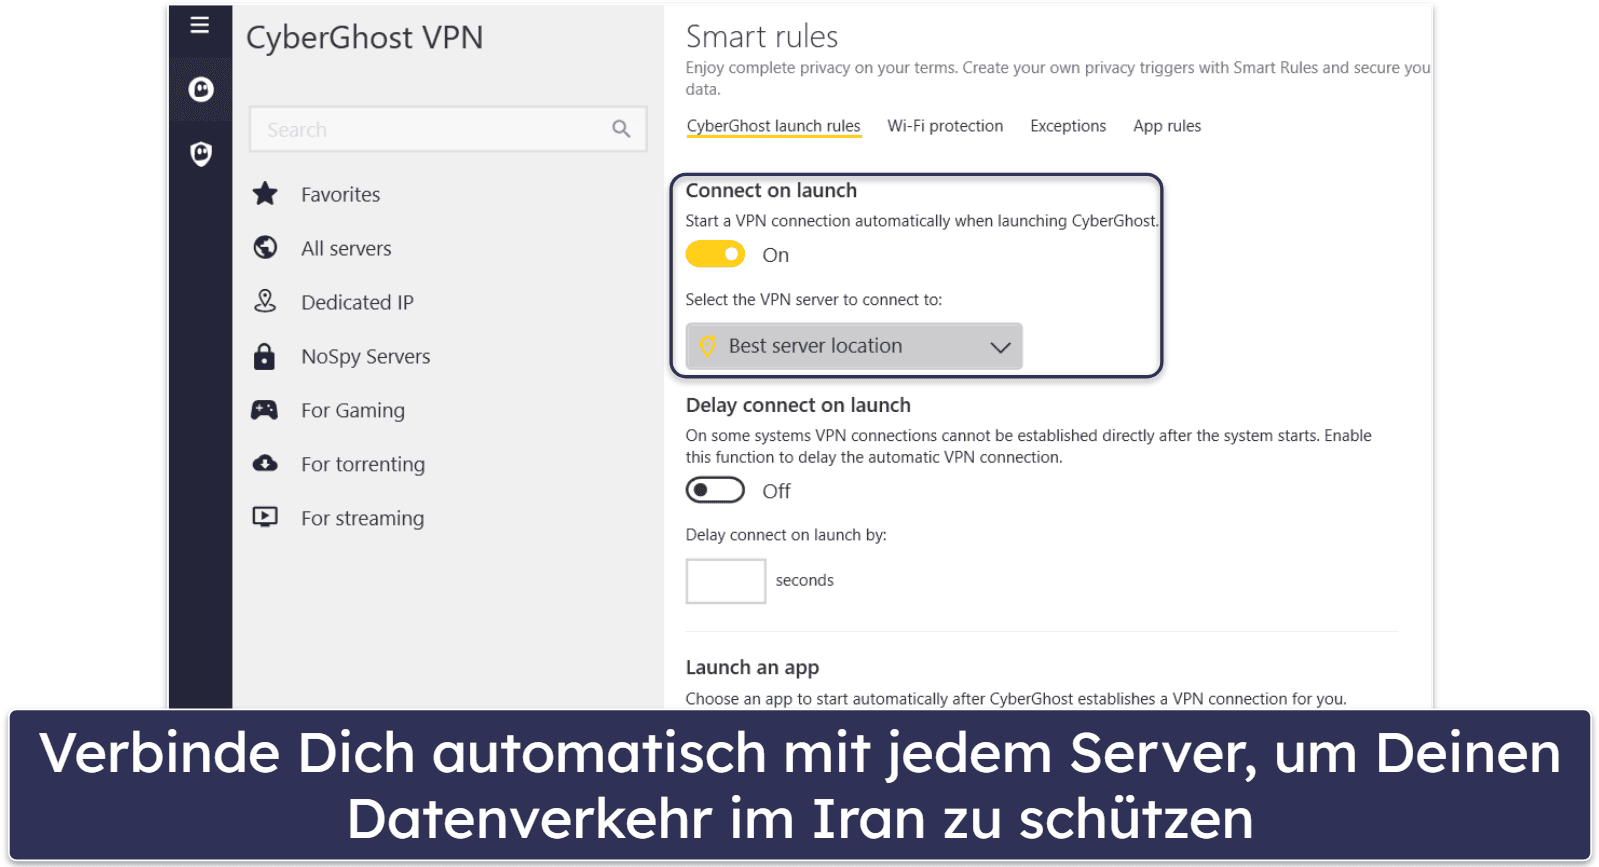This screenshot has height=867, width=1599.
Task: Click the CyberGhost VPN title text
Action: click(x=365, y=38)
